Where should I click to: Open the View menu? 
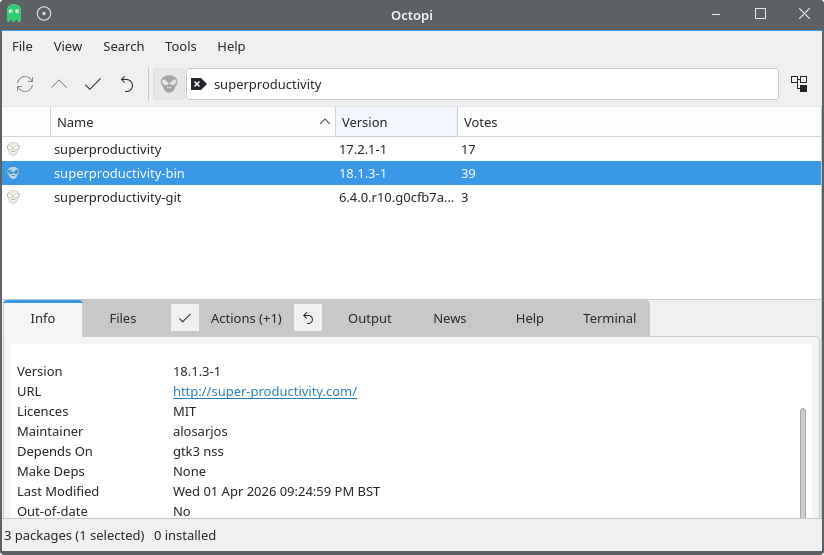(x=68, y=46)
